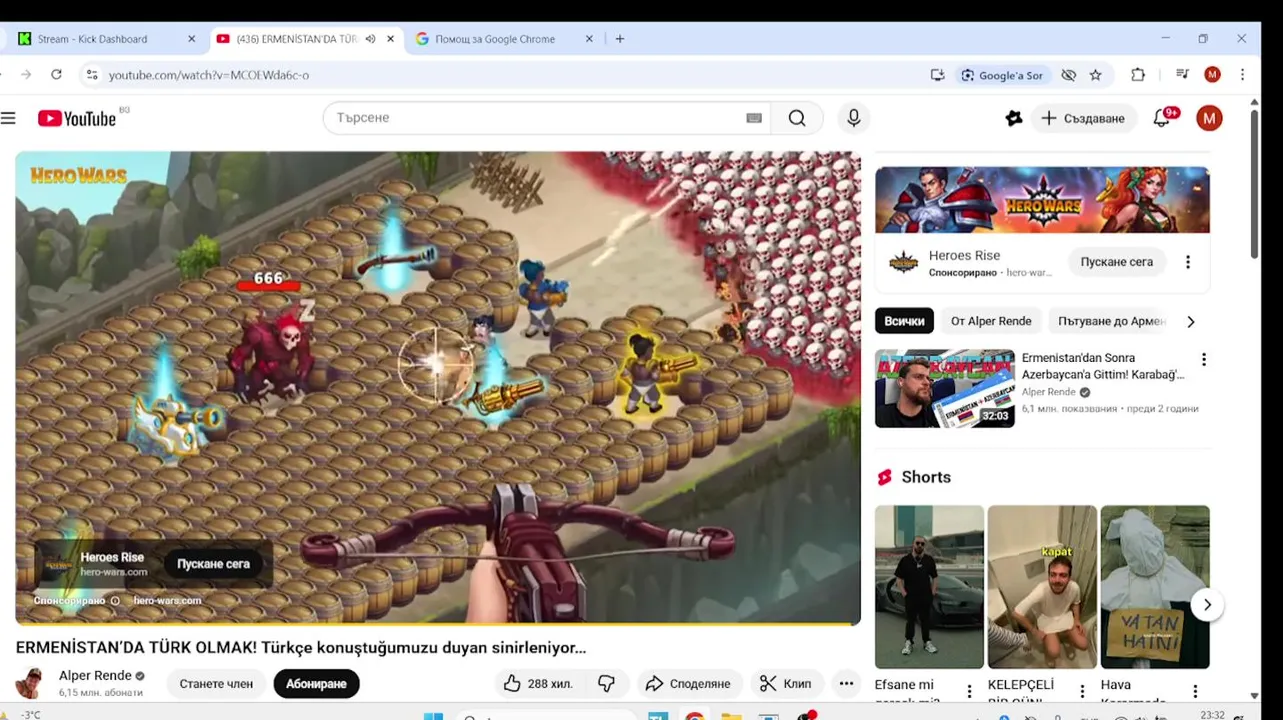The image size is (1283, 720).
Task: Reveal more filter chips with chevron
Action: click(x=1190, y=322)
